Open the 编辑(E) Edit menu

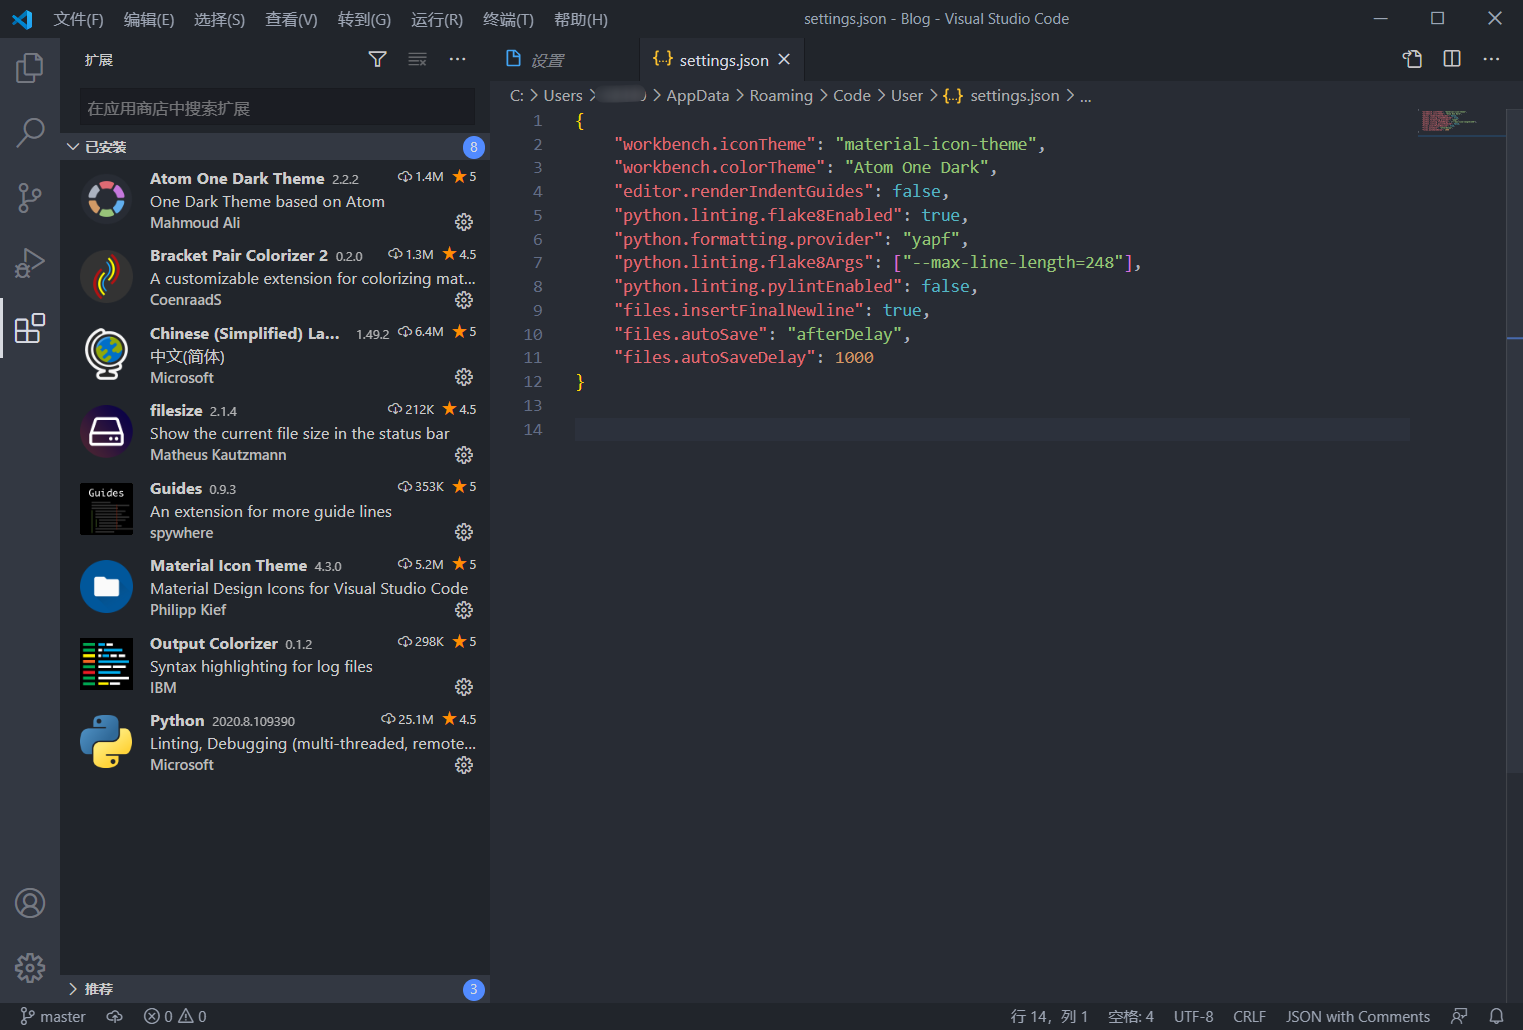(x=149, y=19)
